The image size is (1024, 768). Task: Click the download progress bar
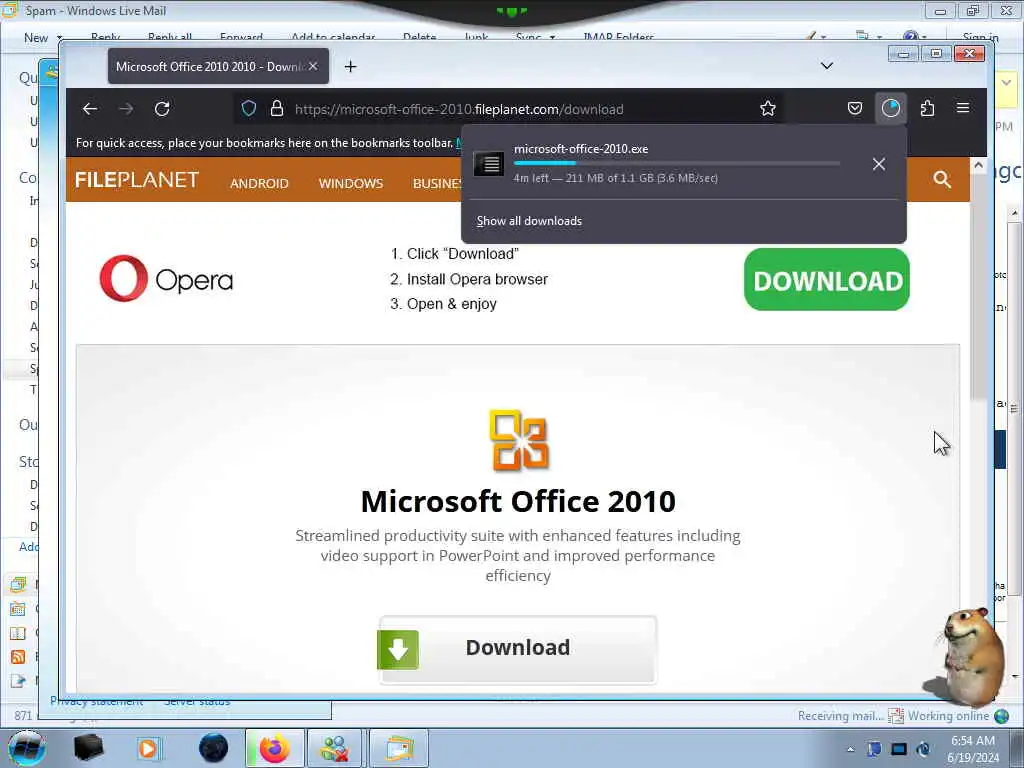[677, 163]
